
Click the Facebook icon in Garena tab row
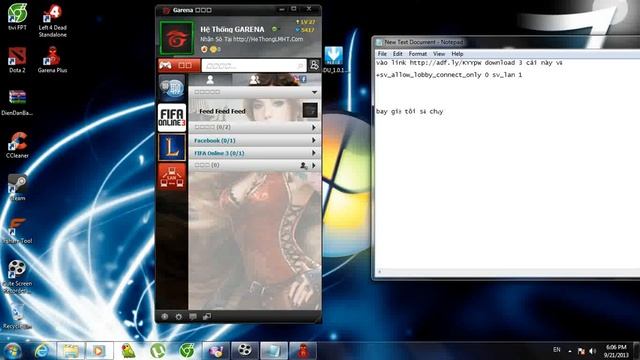303,79
